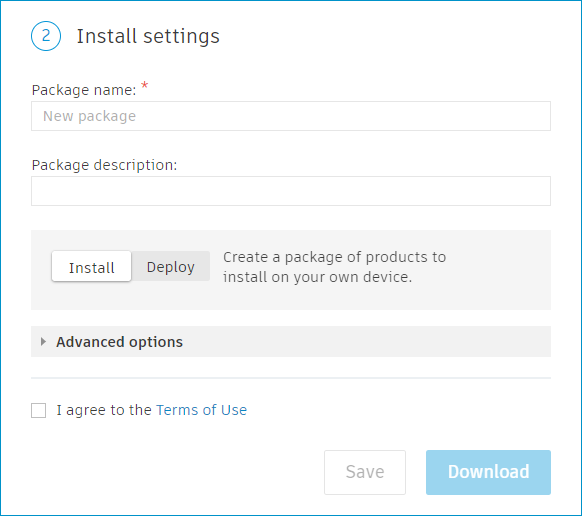The image size is (582, 516).
Task: Check the agree to Terms checkbox
Action: click(x=39, y=410)
